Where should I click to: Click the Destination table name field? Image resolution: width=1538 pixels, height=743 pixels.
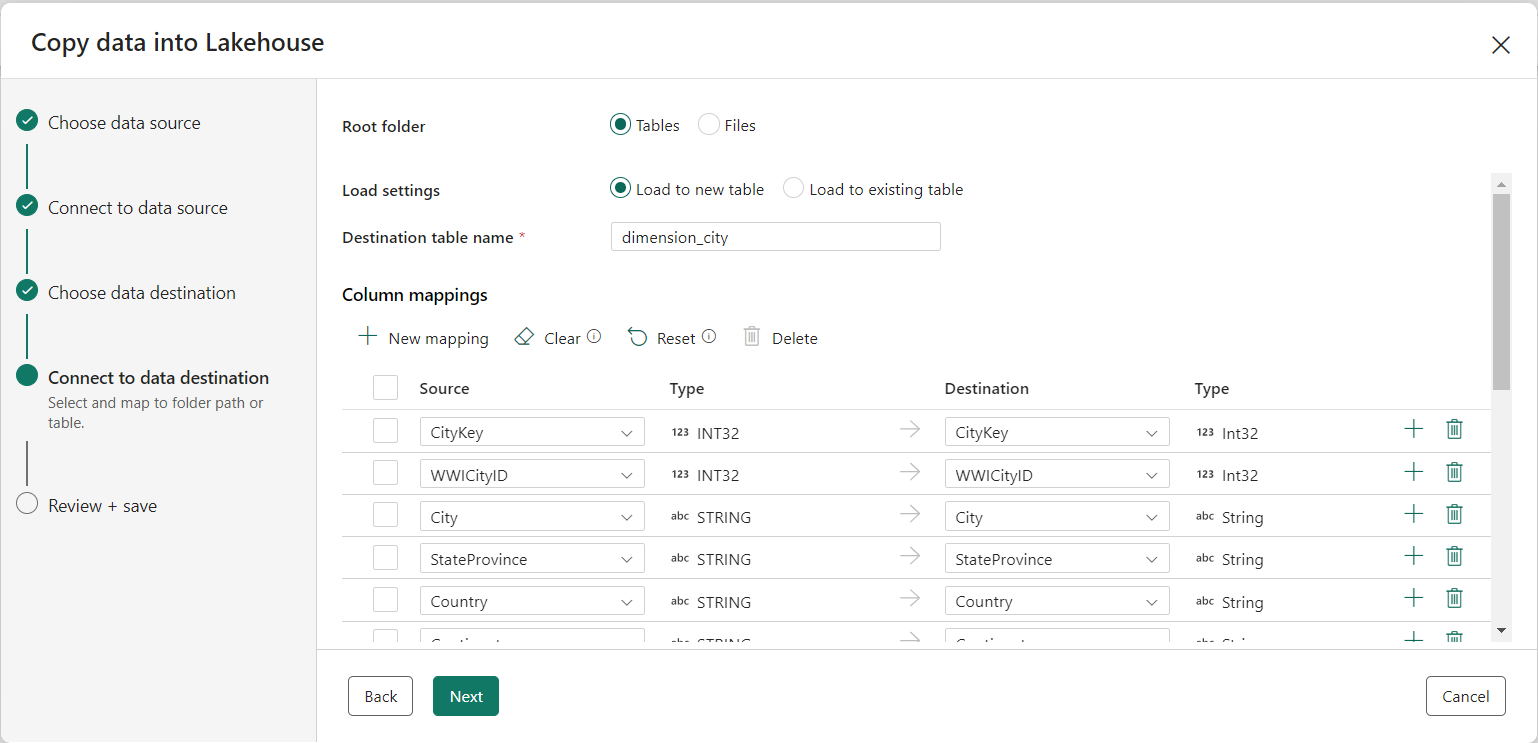click(x=775, y=236)
